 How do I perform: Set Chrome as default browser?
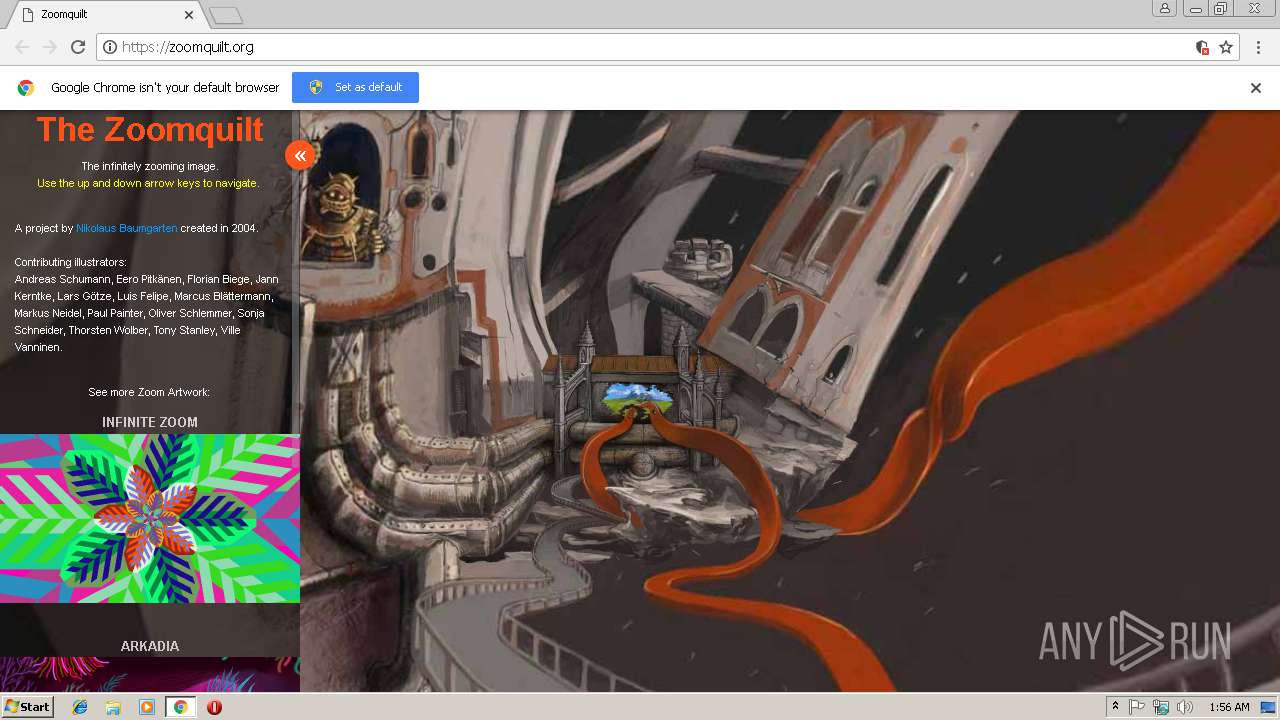pos(355,87)
